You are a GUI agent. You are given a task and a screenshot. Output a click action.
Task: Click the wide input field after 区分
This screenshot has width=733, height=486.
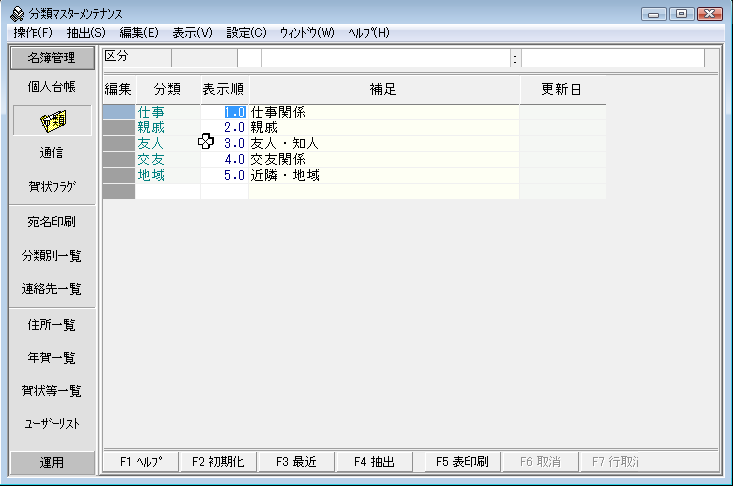click(386, 58)
